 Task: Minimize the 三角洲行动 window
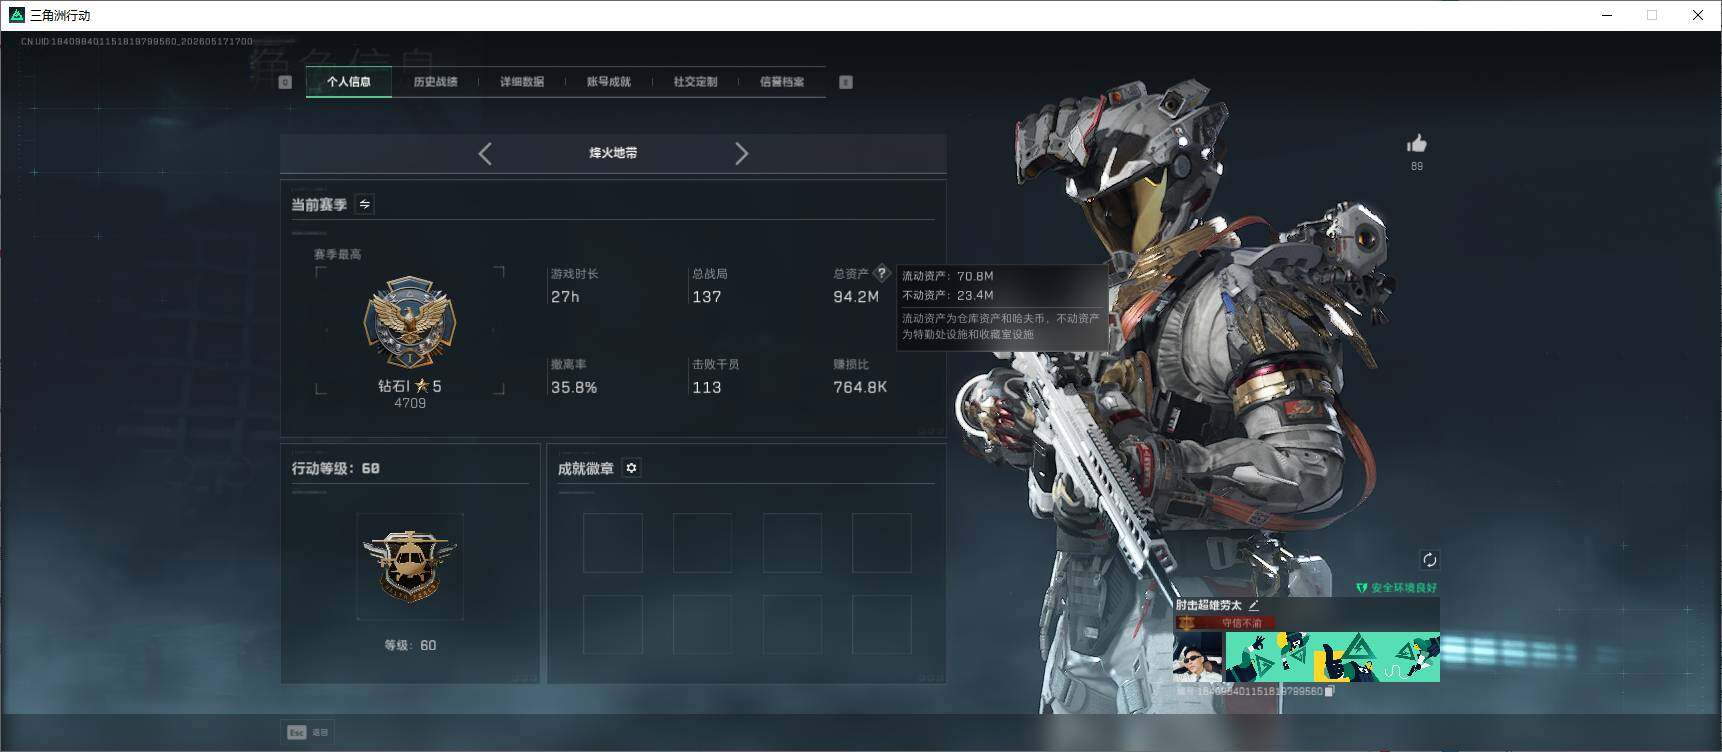point(1607,15)
